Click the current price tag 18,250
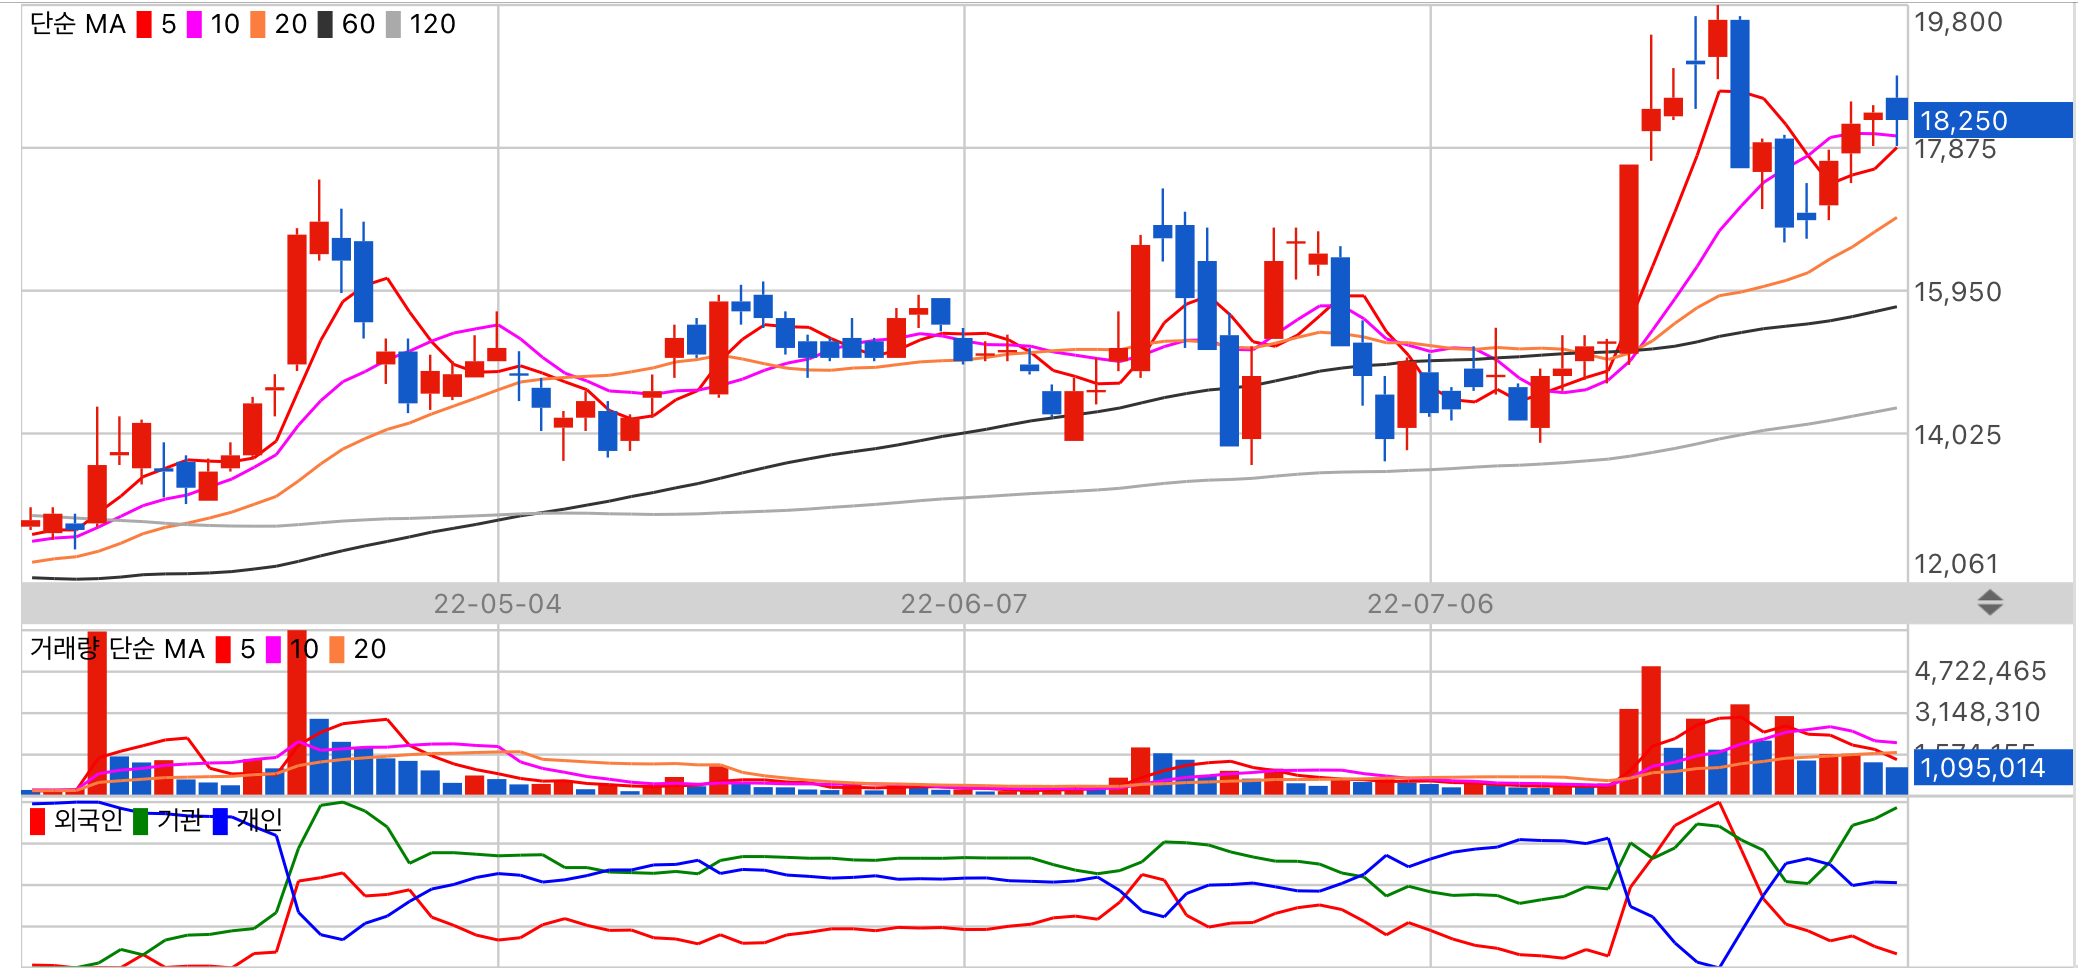This screenshot has height=979, width=2078. coord(1992,120)
